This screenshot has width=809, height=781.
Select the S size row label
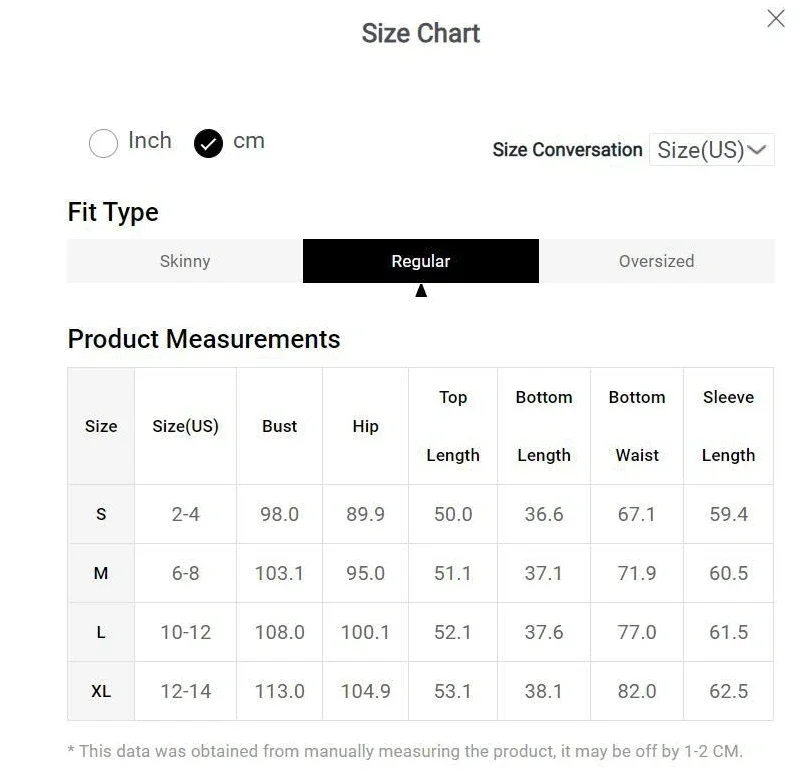[x=101, y=514]
